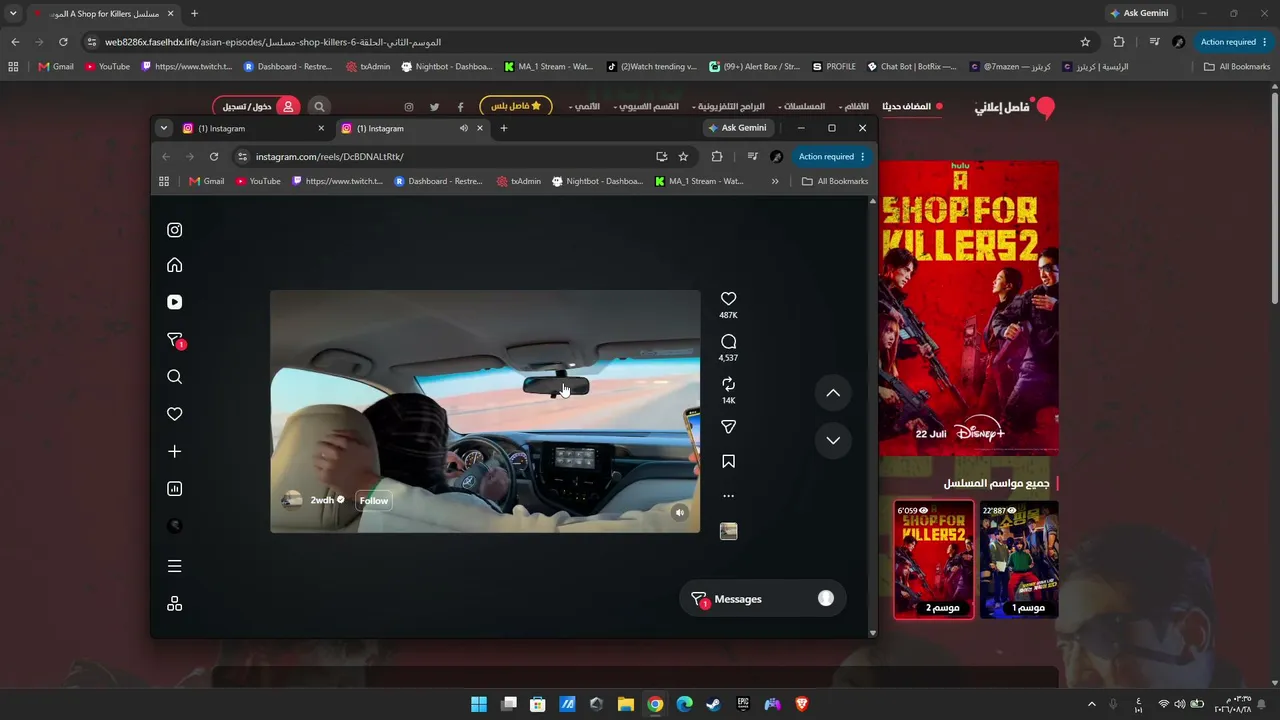Follow the 2wdh account

click(x=373, y=501)
